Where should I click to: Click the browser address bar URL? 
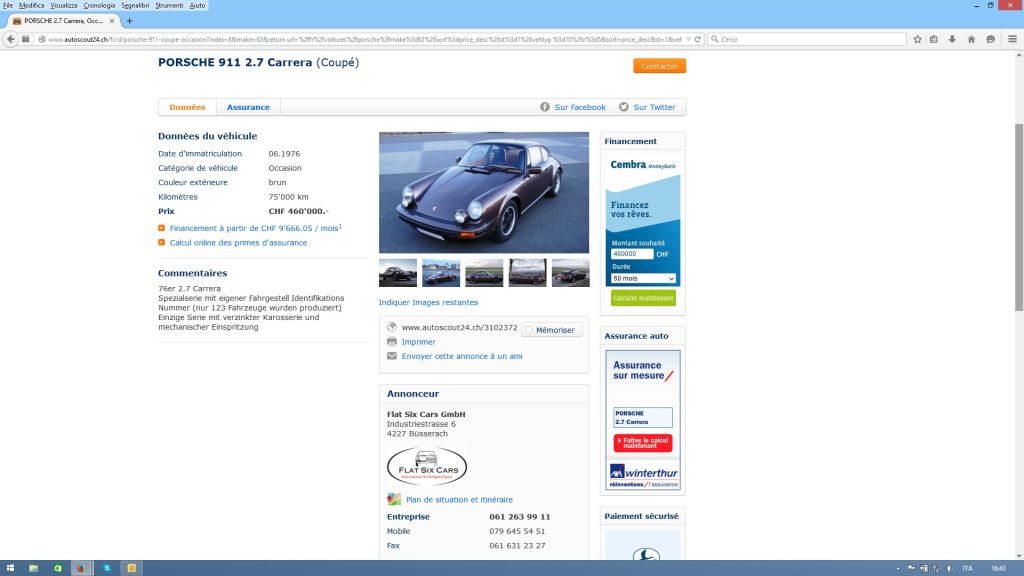364,39
